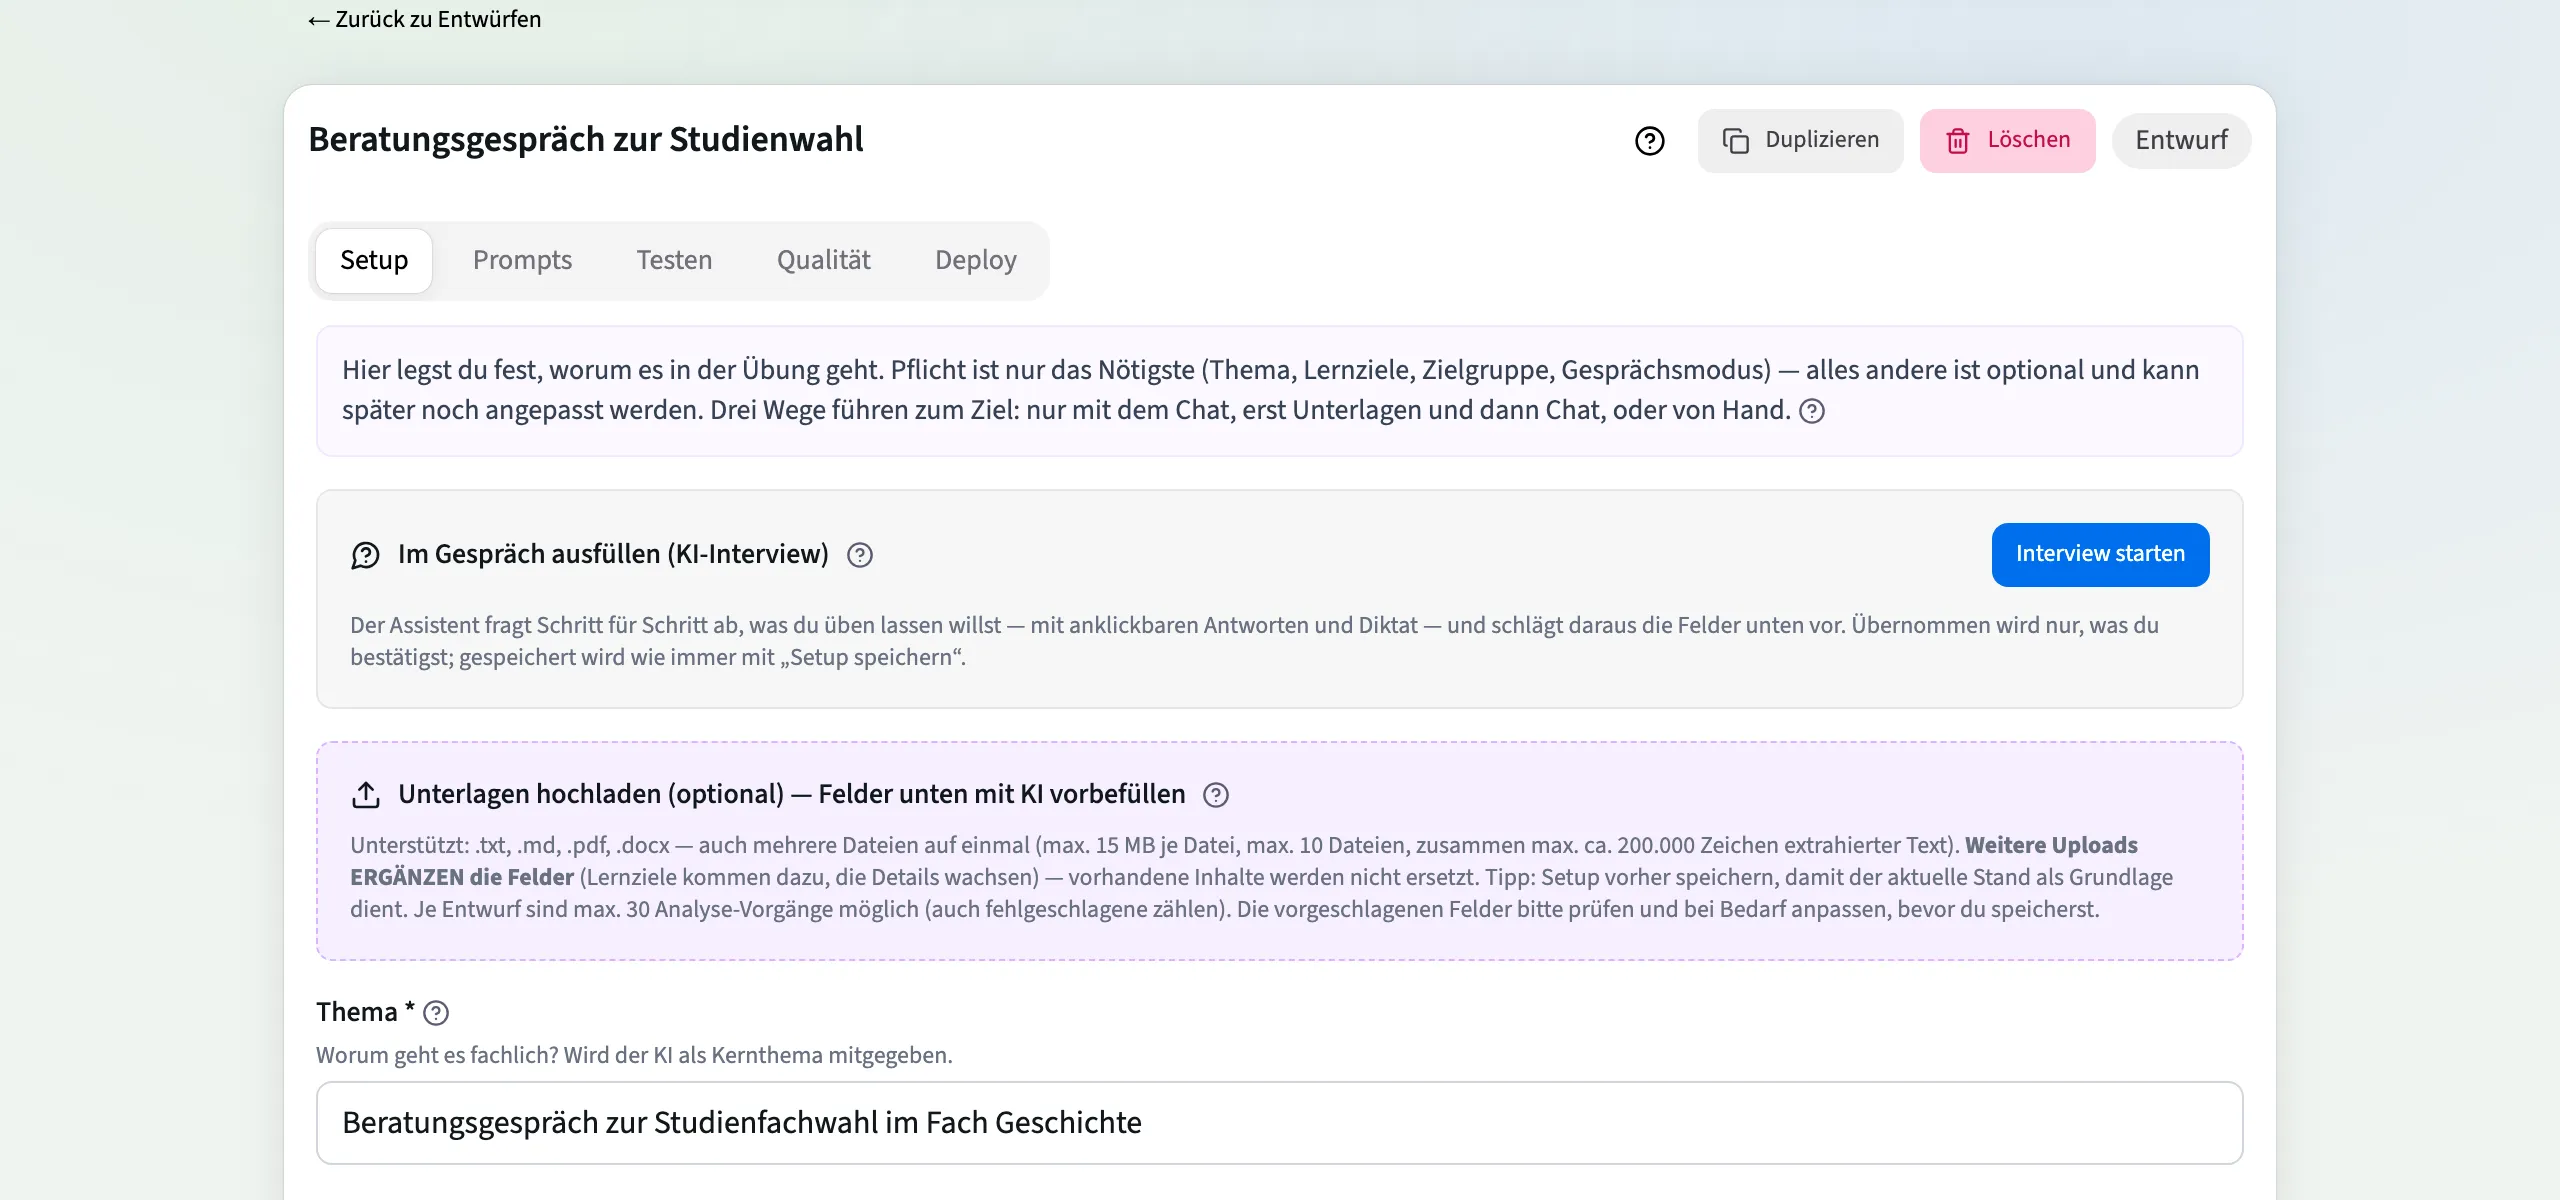Viewport: 2560px width, 1200px height.
Task: Open help icon next to Duplizieren button
Action: (1649, 141)
